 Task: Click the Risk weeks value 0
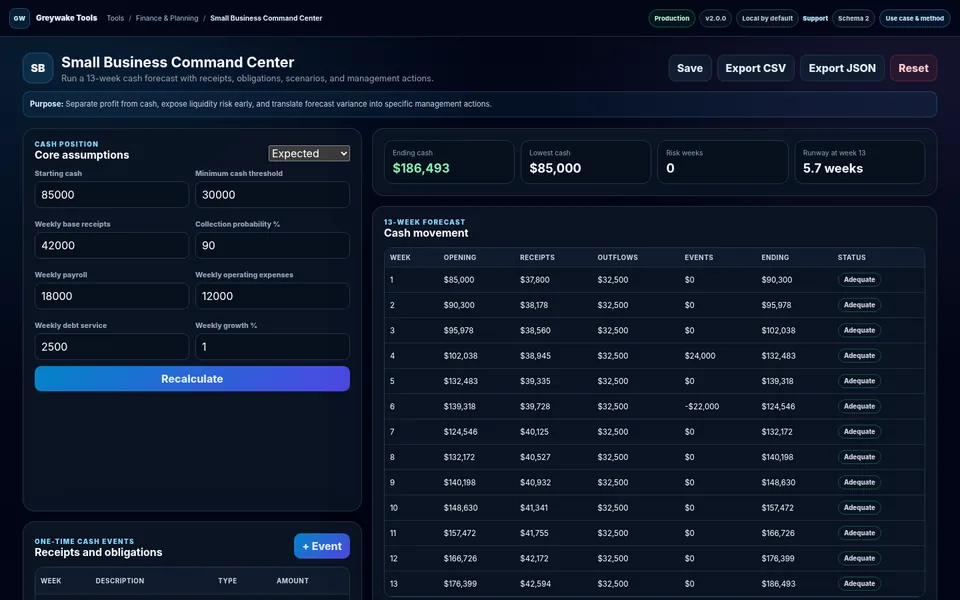(x=670, y=168)
